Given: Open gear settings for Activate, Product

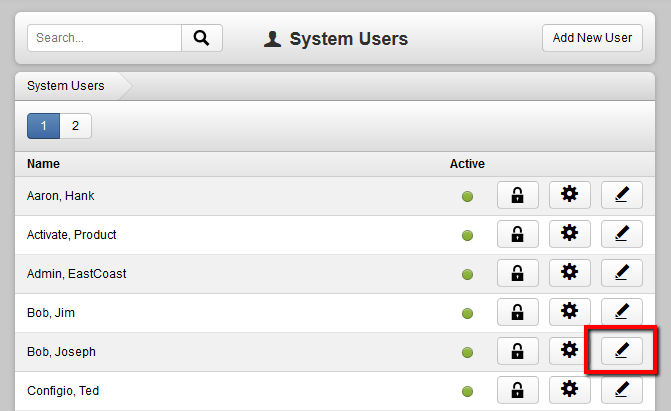Looking at the screenshot, I should click(570, 234).
